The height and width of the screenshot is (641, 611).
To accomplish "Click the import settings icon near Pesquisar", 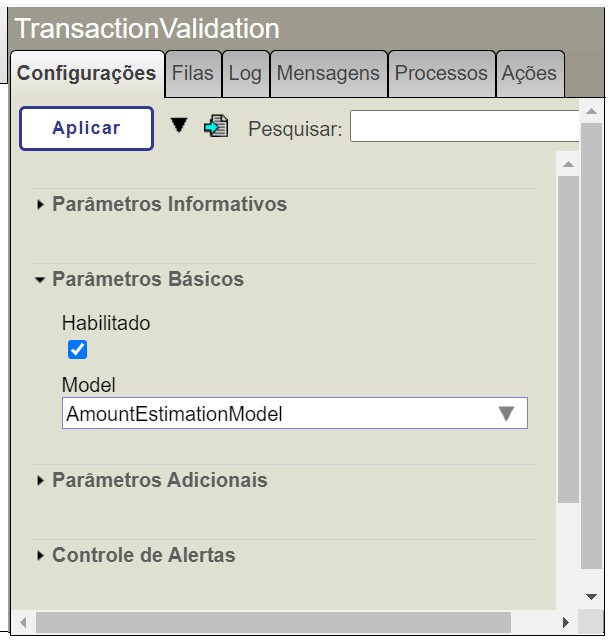I will 215,127.
